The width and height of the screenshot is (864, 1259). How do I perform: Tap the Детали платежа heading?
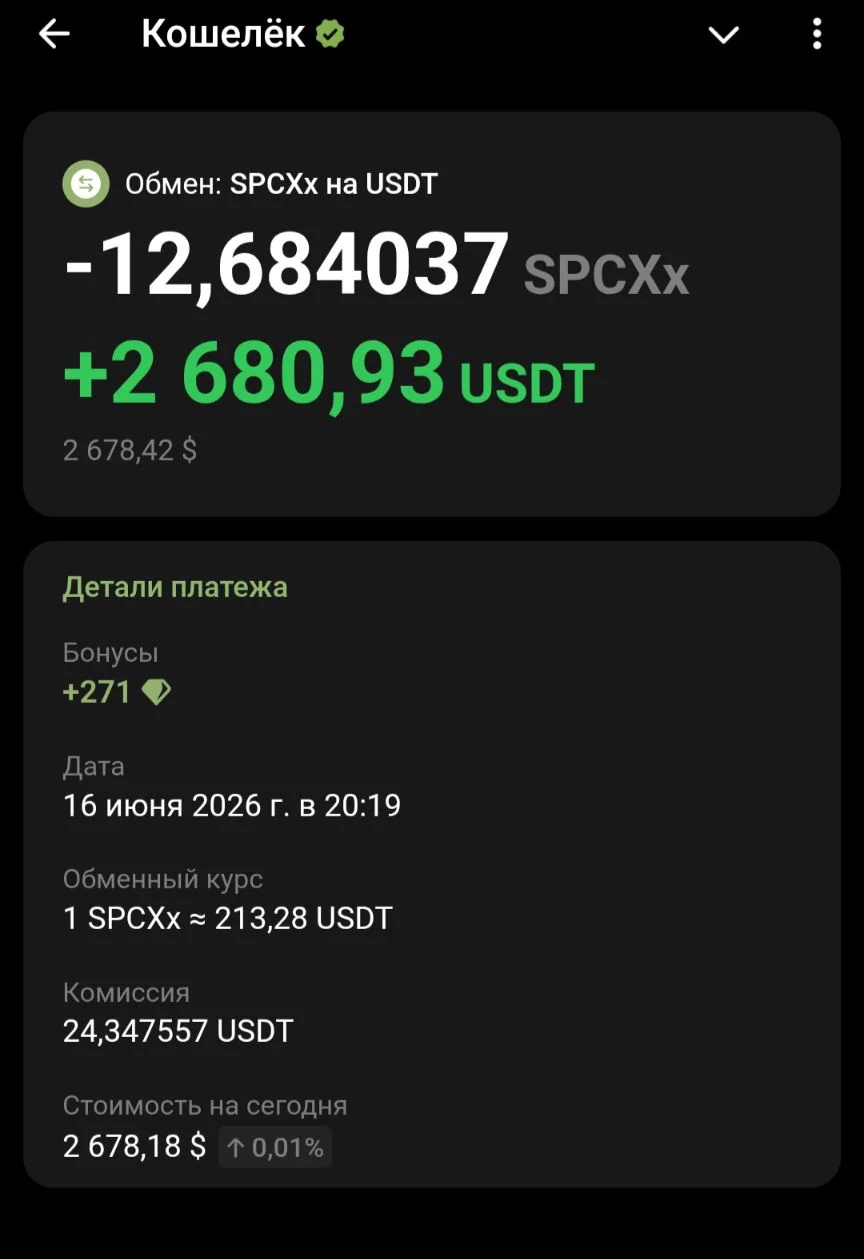pos(175,587)
